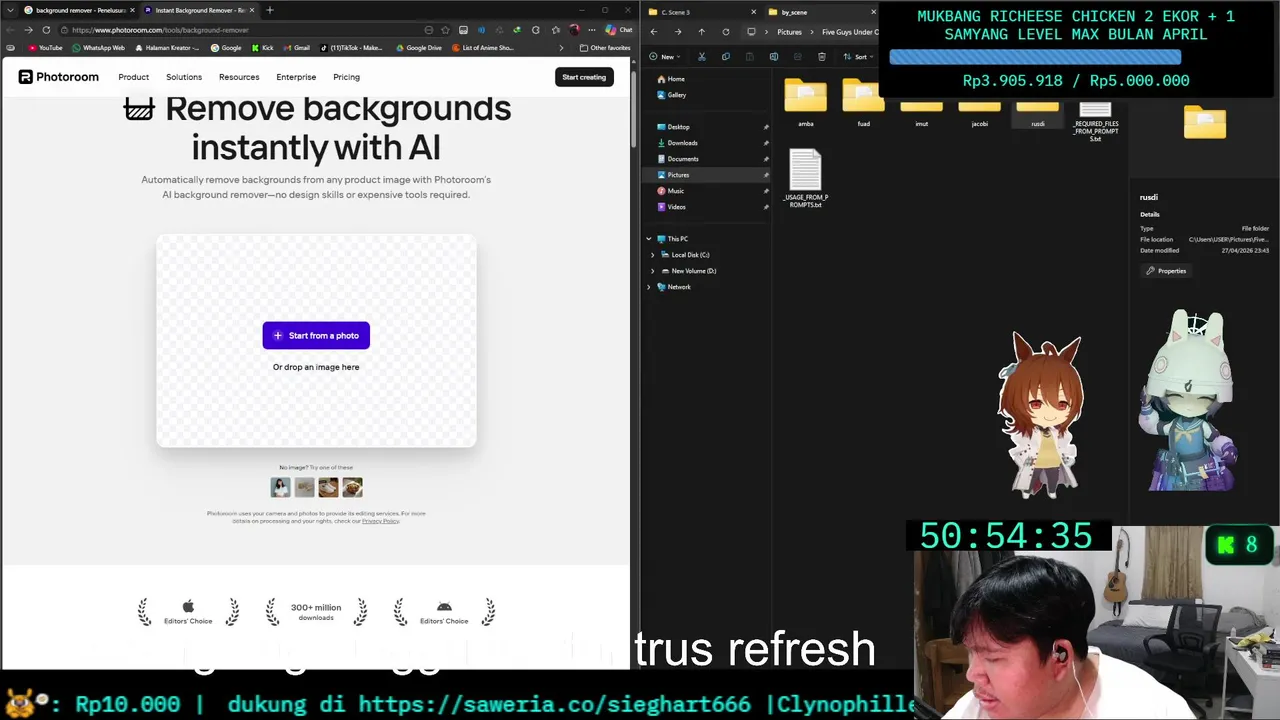Open the Privacy Policy link
1280x720 pixels.
(x=380, y=521)
